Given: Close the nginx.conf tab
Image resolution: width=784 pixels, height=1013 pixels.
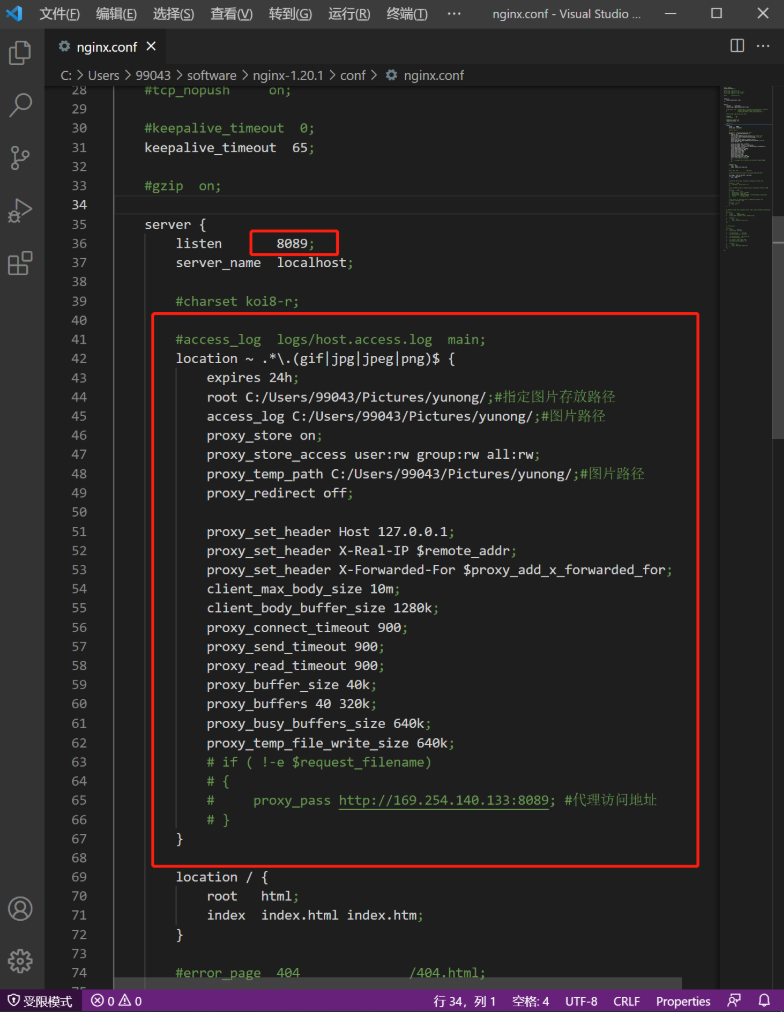Looking at the screenshot, I should tap(151, 46).
